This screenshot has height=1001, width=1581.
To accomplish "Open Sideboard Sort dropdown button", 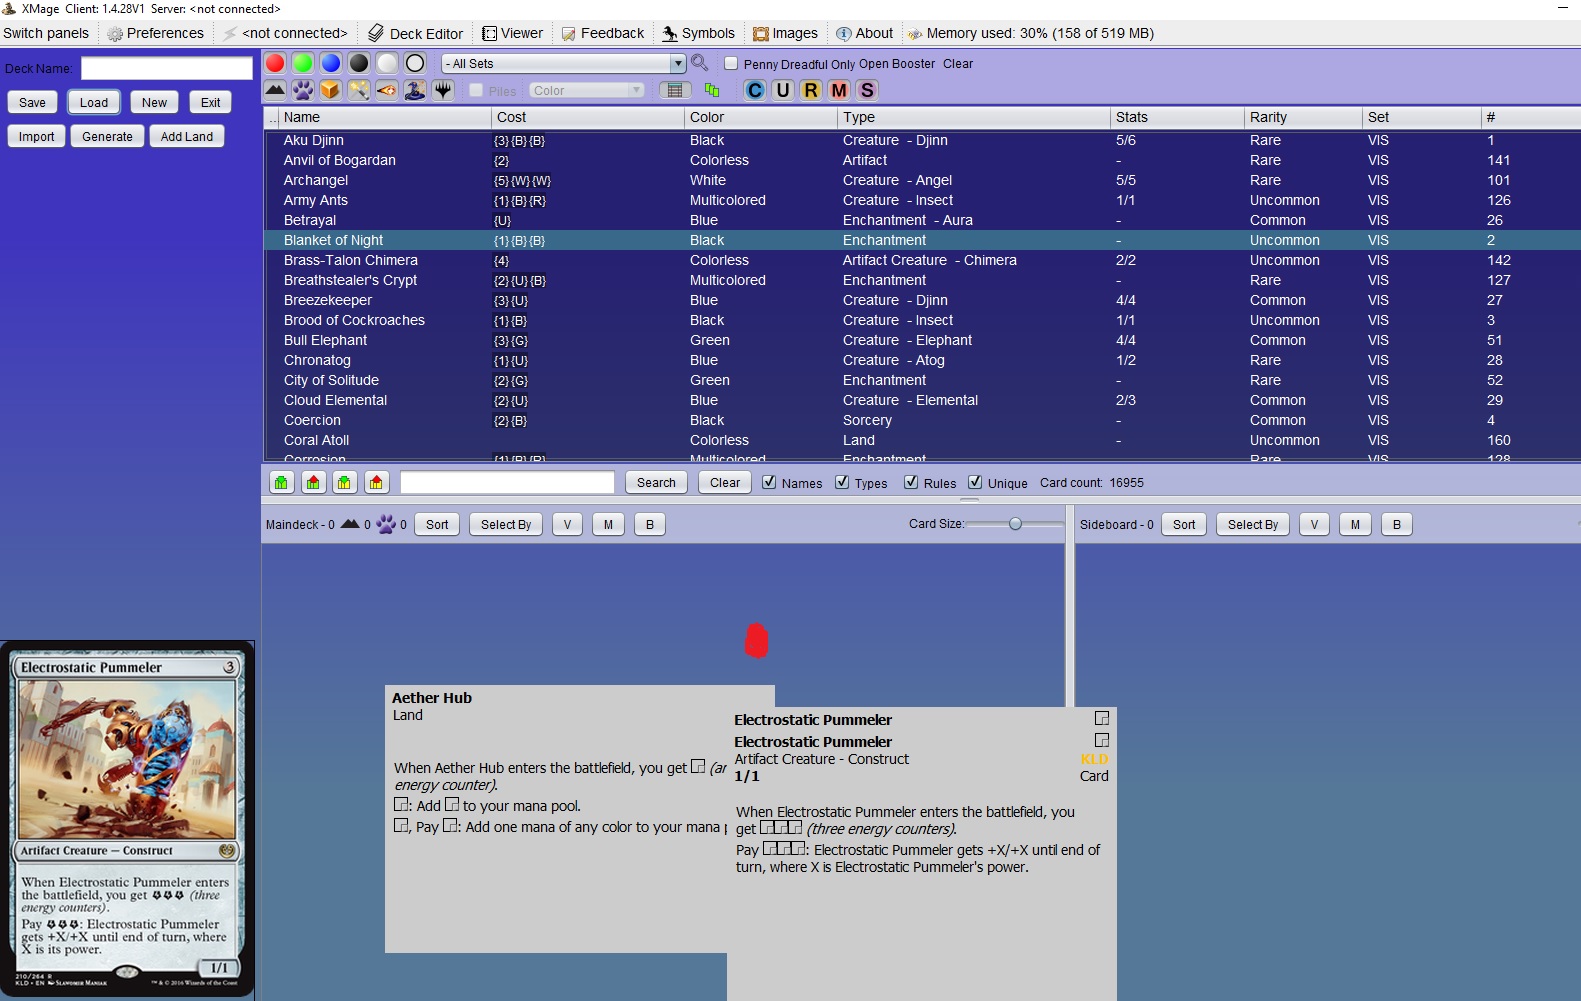I will [1184, 524].
